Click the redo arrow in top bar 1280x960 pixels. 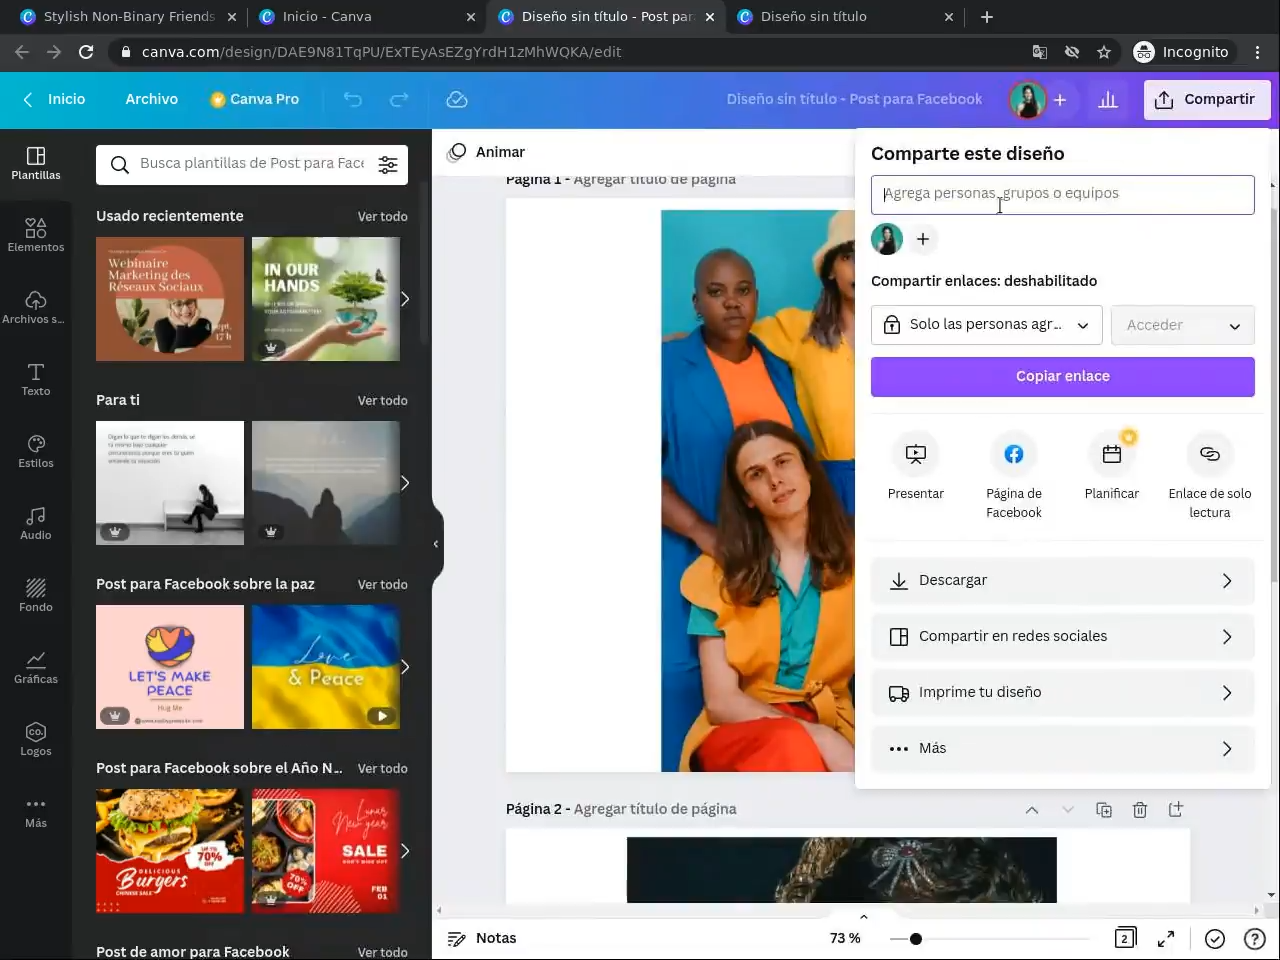399,99
